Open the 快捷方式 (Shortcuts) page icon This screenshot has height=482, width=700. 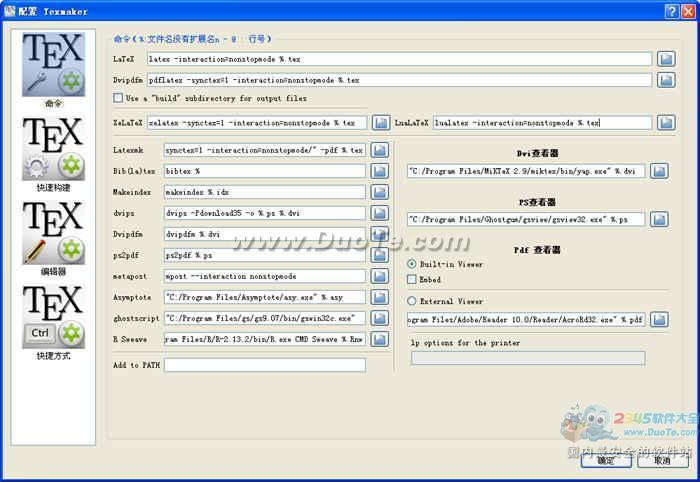coord(53,317)
